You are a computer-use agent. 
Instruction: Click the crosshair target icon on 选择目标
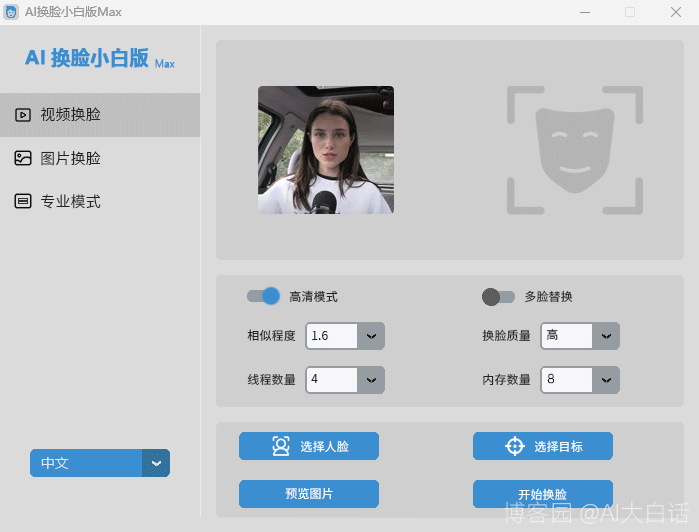(x=515, y=446)
